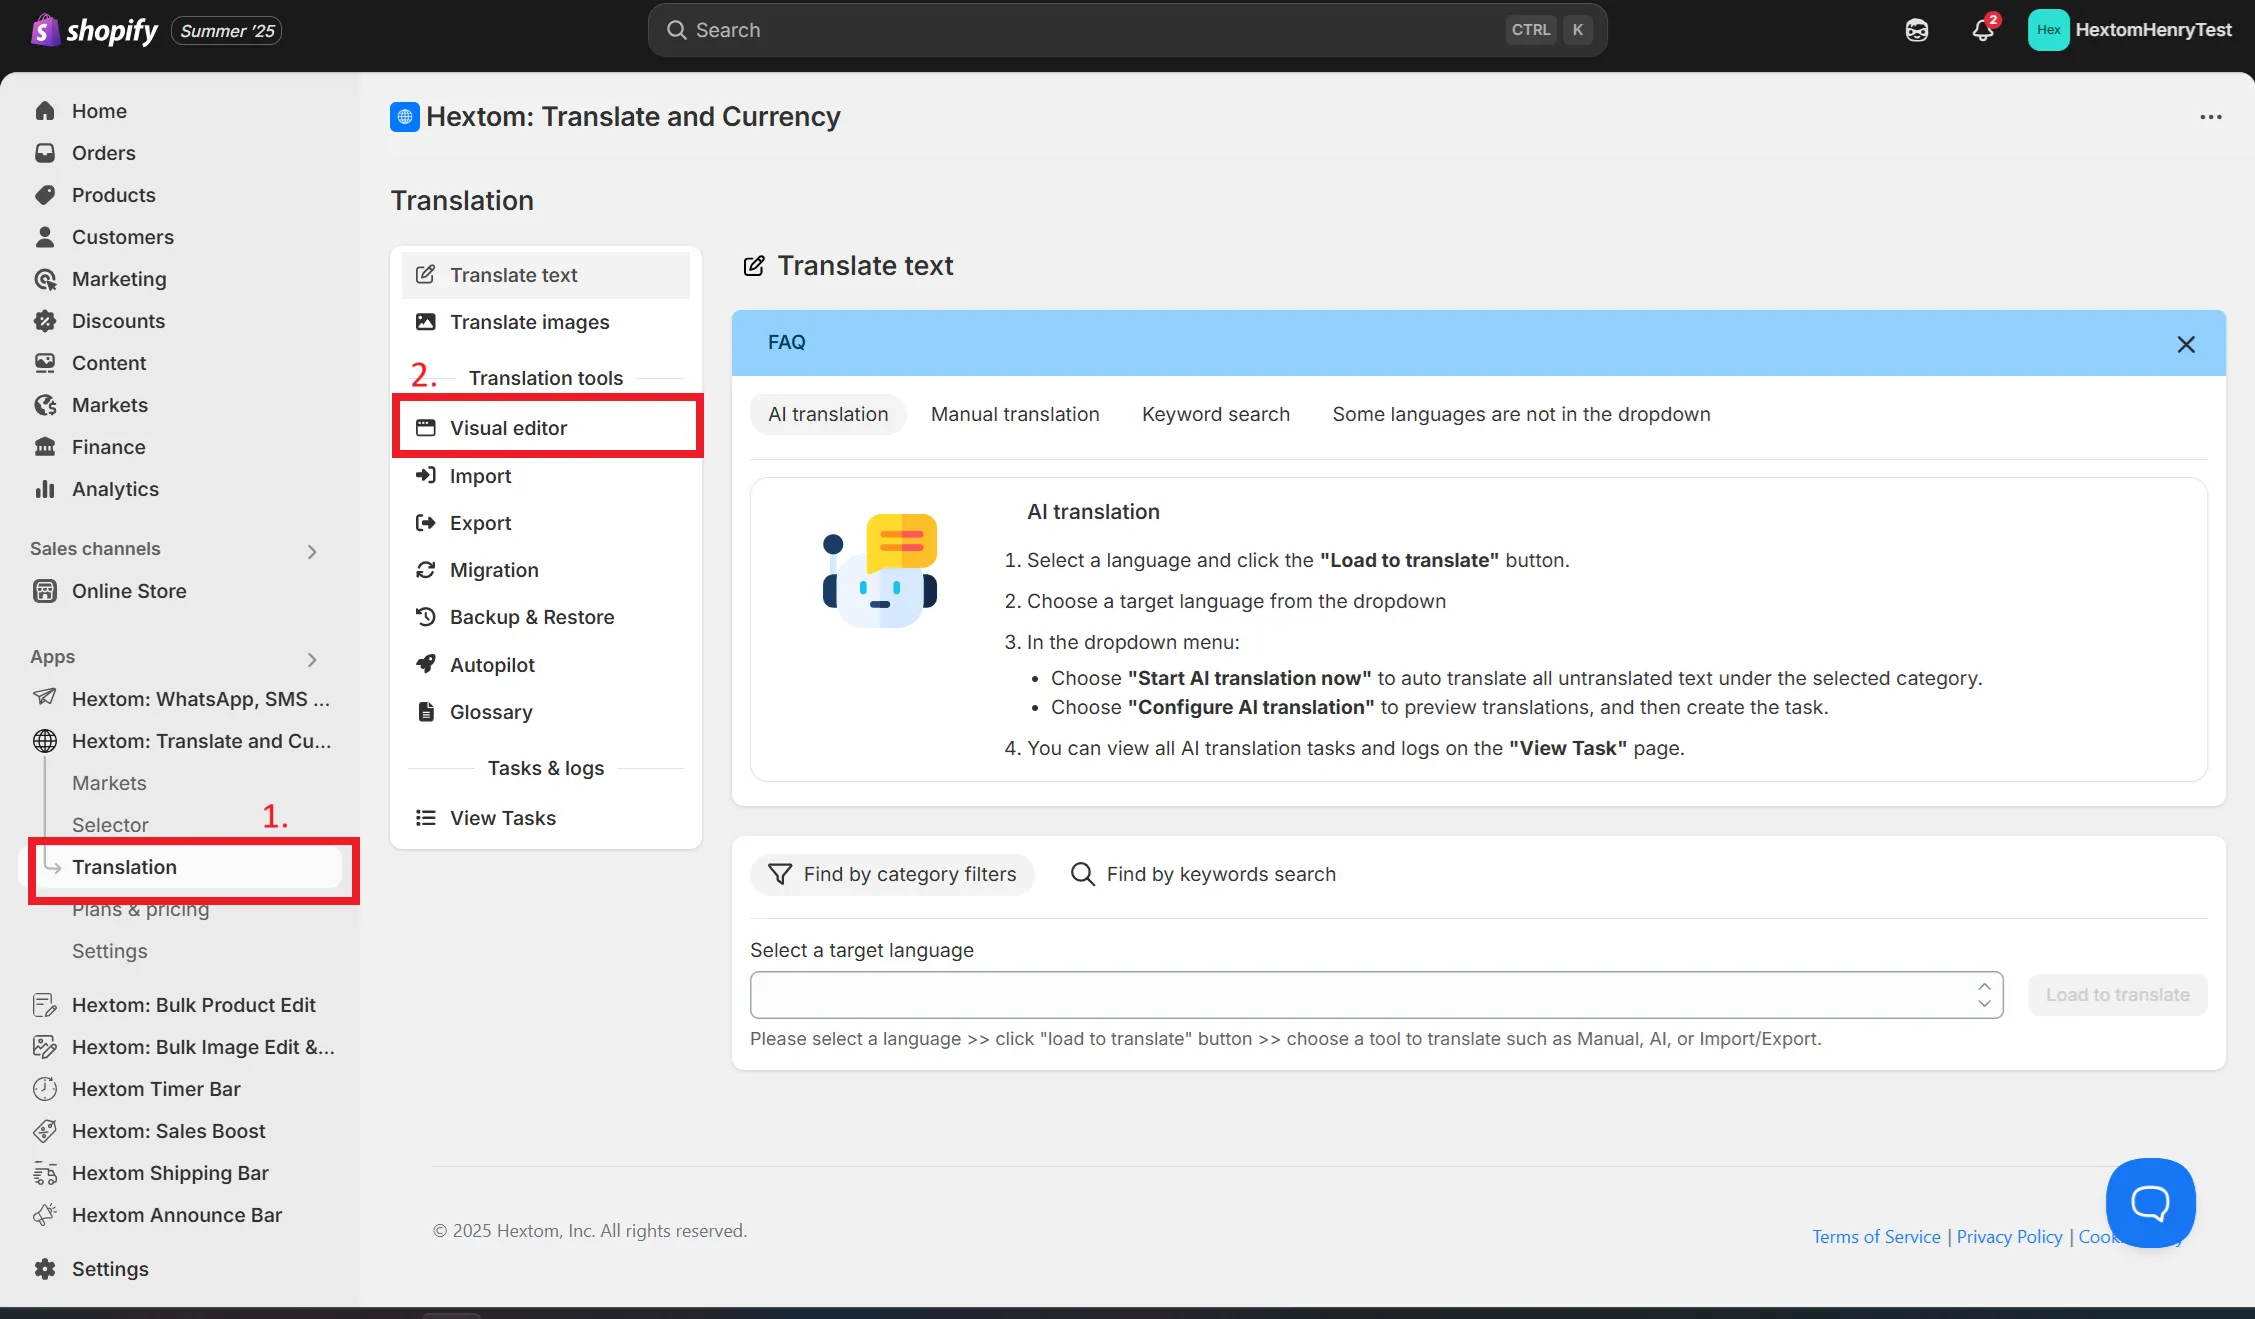Click the Summer '25 edition badge
Viewport: 2255px width, 1319px height.
[227, 31]
